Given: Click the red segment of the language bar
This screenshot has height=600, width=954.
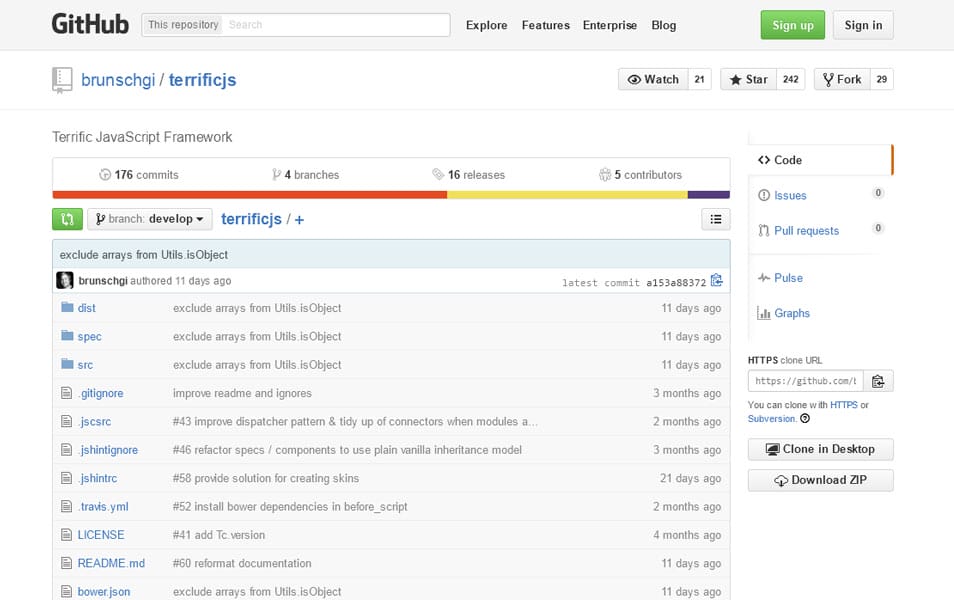Looking at the screenshot, I should coord(249,195).
